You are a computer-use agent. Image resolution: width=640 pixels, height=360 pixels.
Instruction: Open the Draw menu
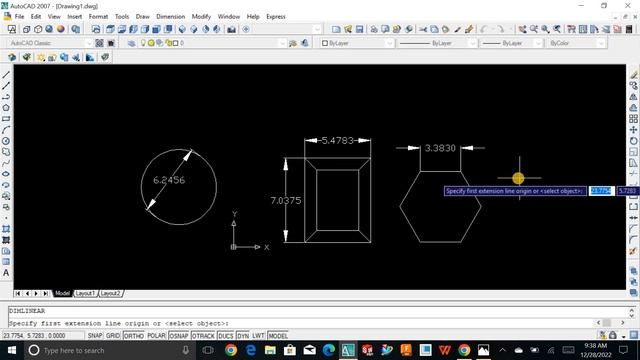142,17
